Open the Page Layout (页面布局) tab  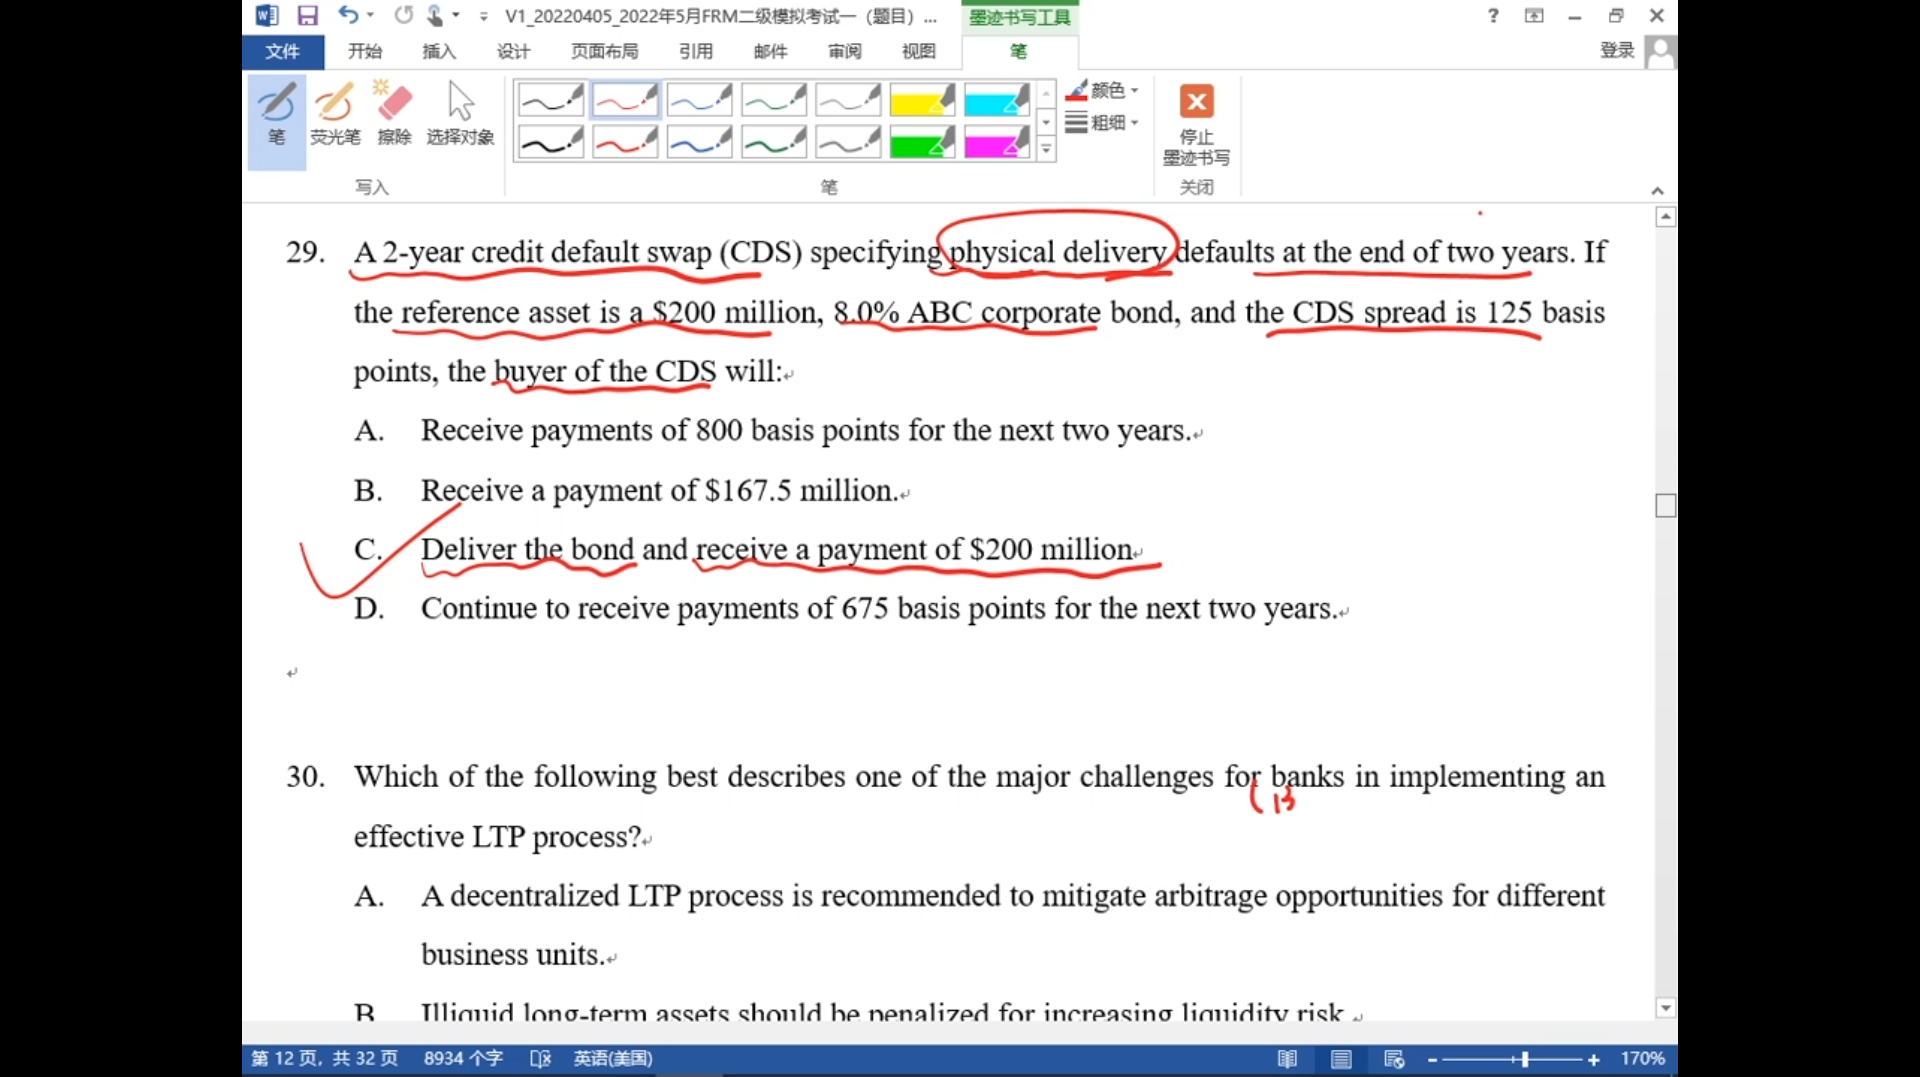coord(604,51)
